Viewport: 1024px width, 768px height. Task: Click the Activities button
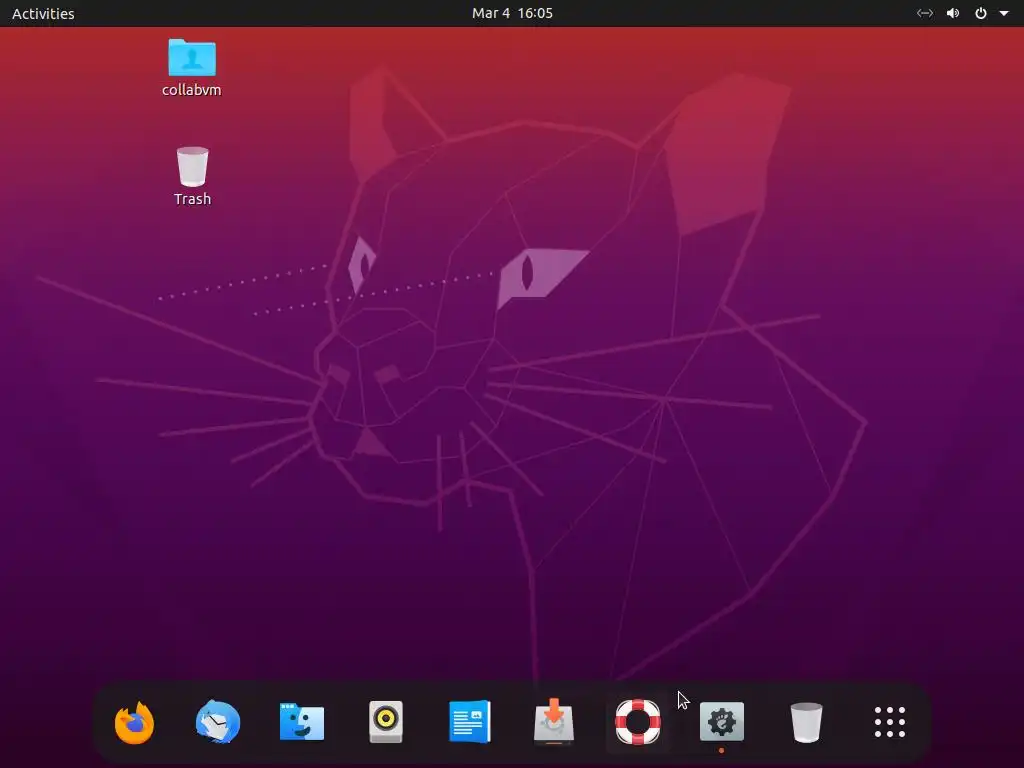43,13
